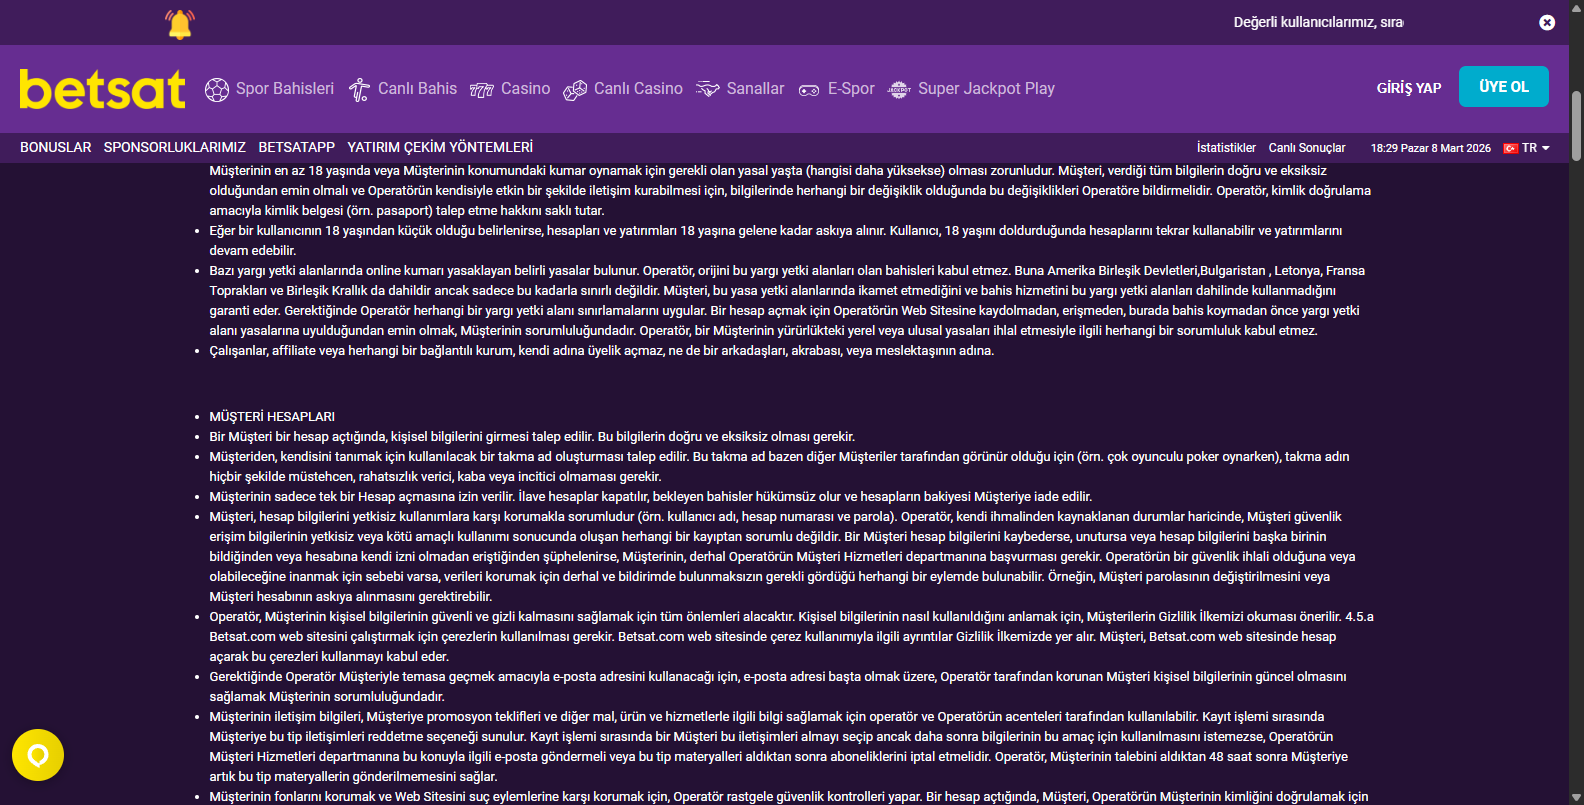Open the live chat bubble widget
This screenshot has width=1584, height=805.
(x=38, y=755)
